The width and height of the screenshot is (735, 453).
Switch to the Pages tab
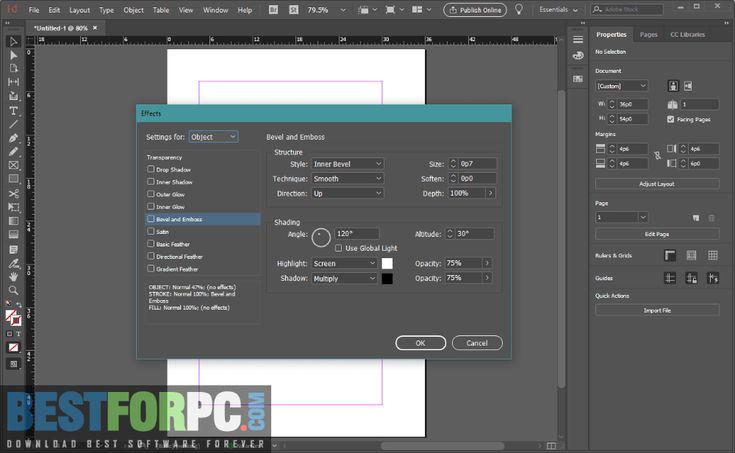(648, 35)
